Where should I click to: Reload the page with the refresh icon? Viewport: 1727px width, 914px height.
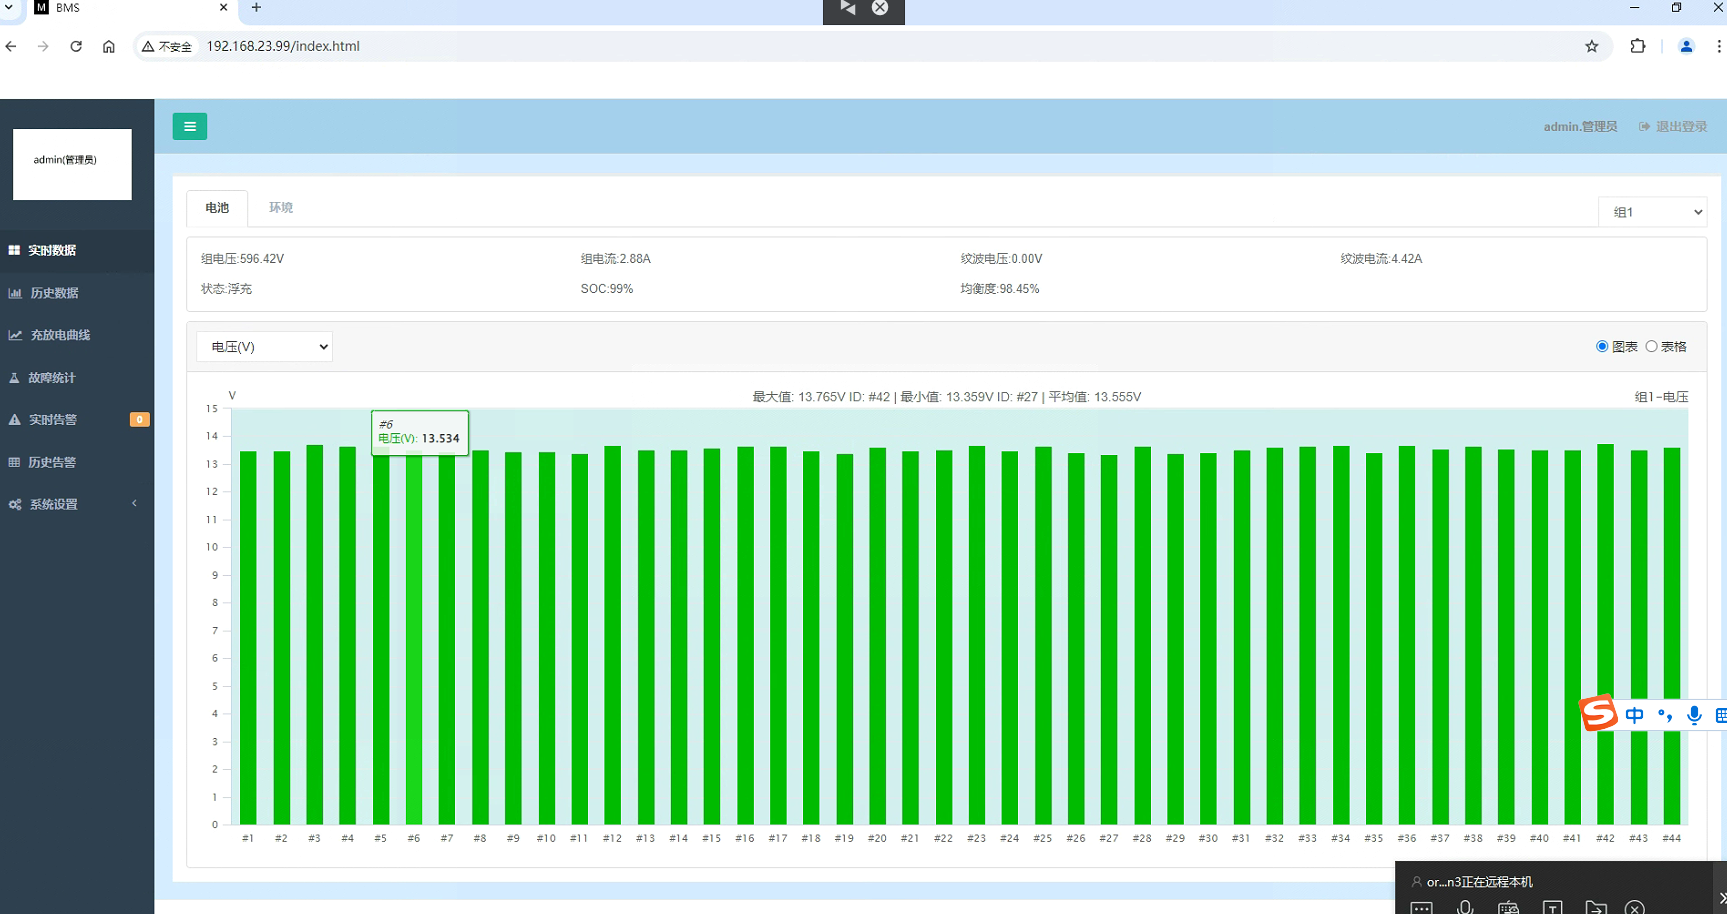pyautogui.click(x=76, y=46)
